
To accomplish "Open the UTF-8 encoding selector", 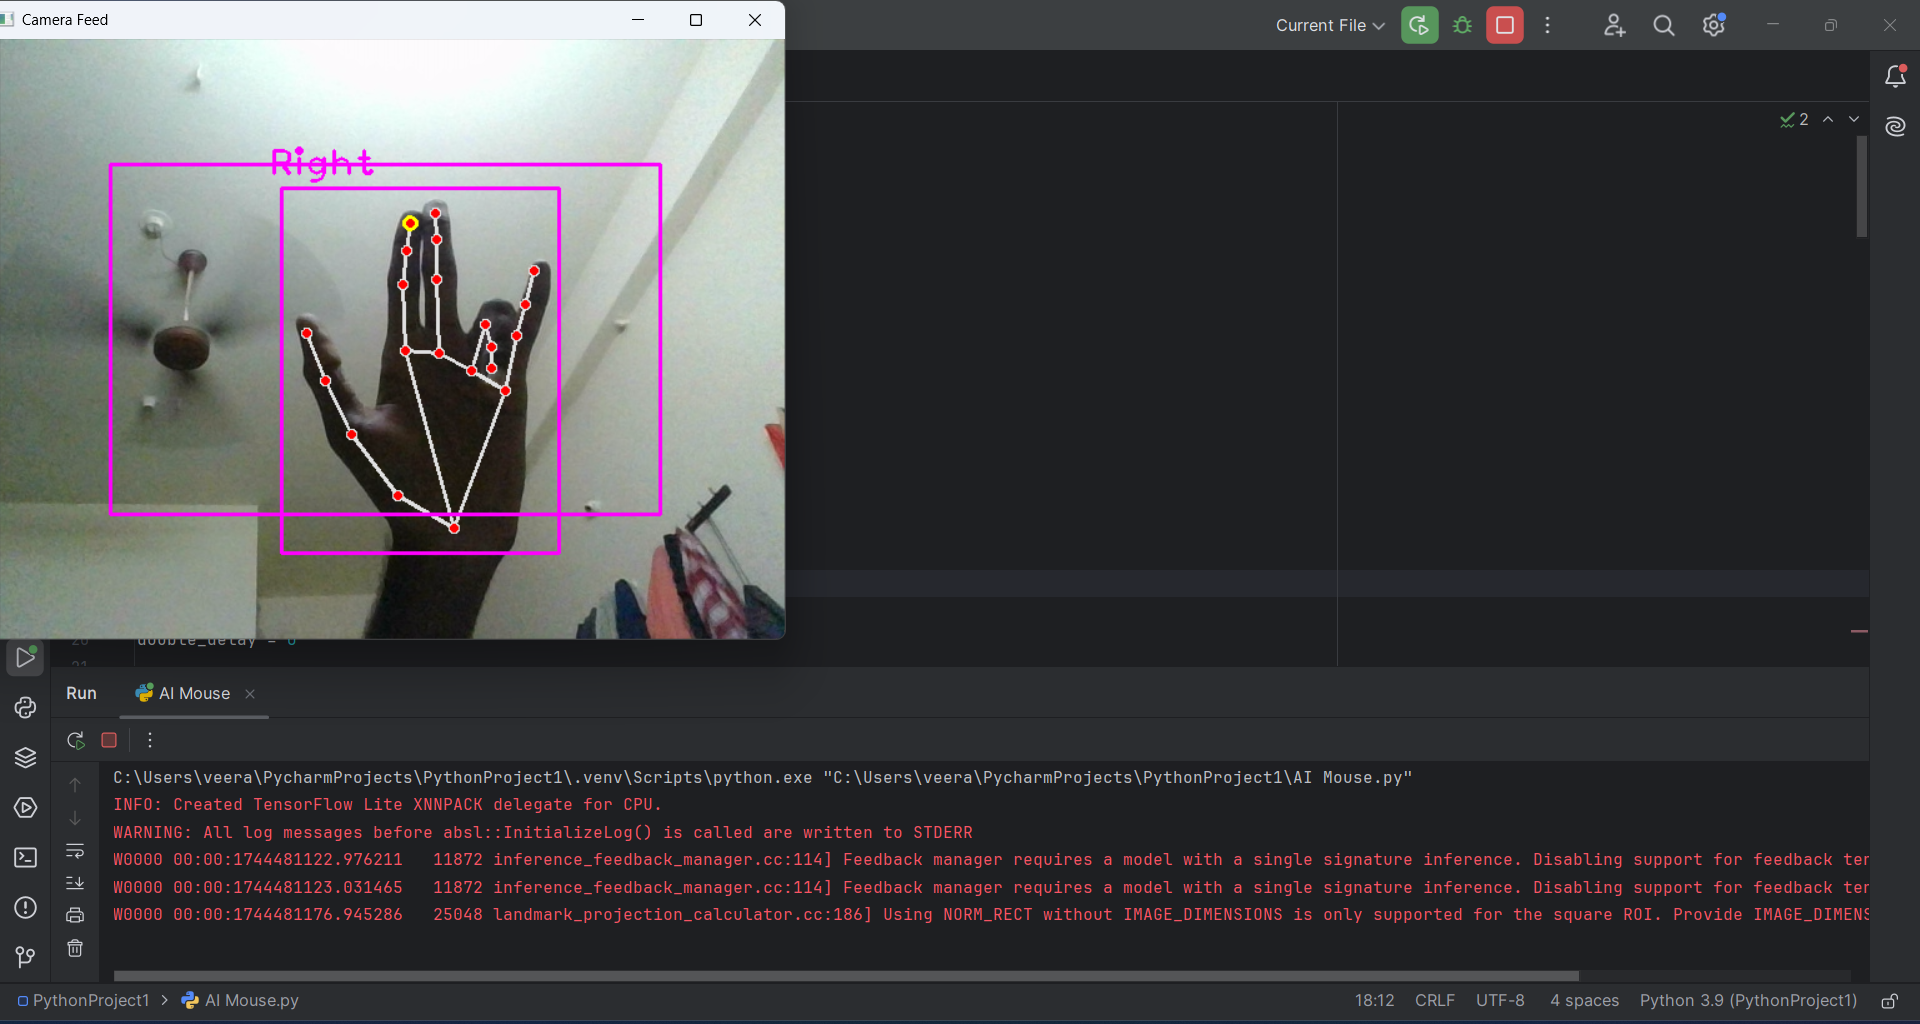I will 1500,1001.
